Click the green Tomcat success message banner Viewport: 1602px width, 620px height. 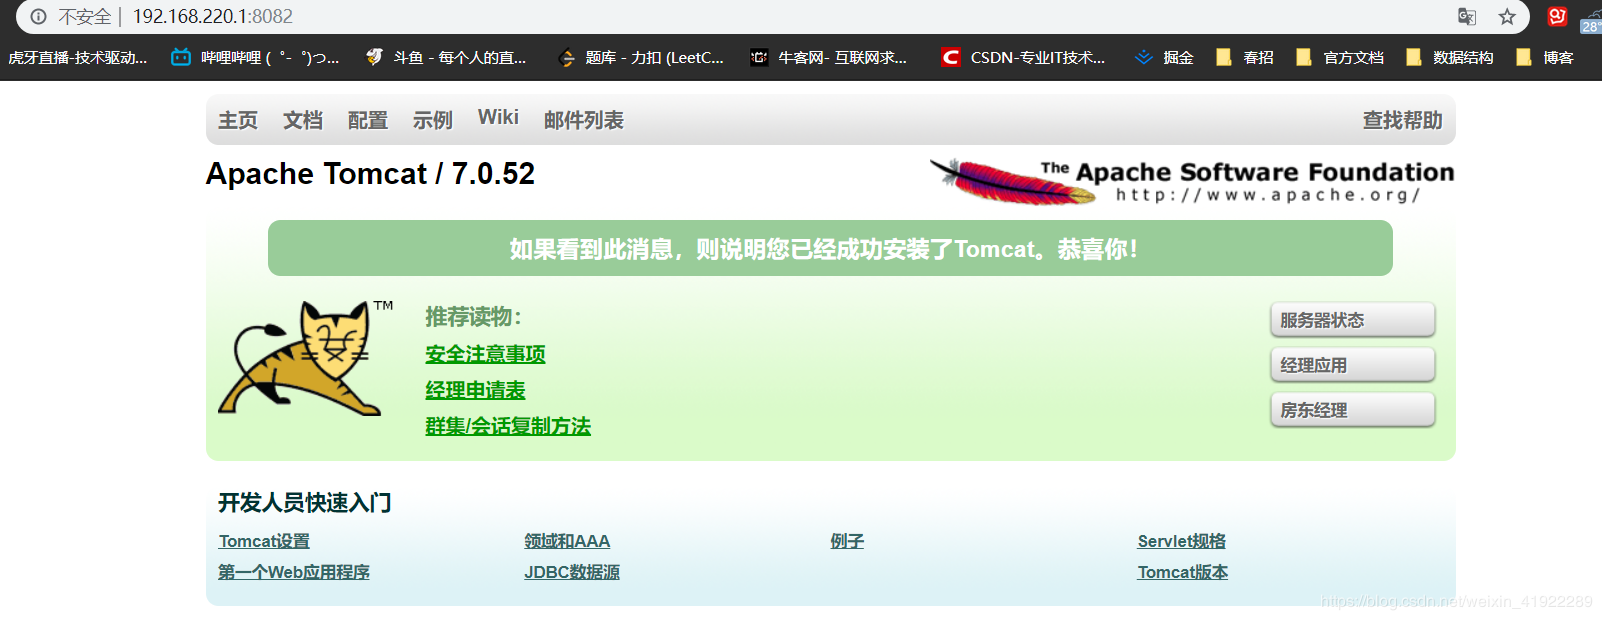coord(830,248)
